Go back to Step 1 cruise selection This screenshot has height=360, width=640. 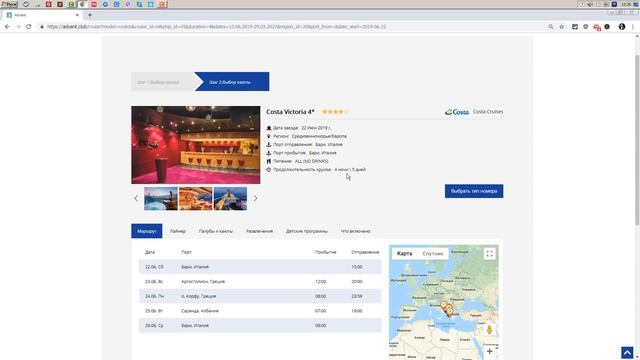pyautogui.click(x=162, y=82)
